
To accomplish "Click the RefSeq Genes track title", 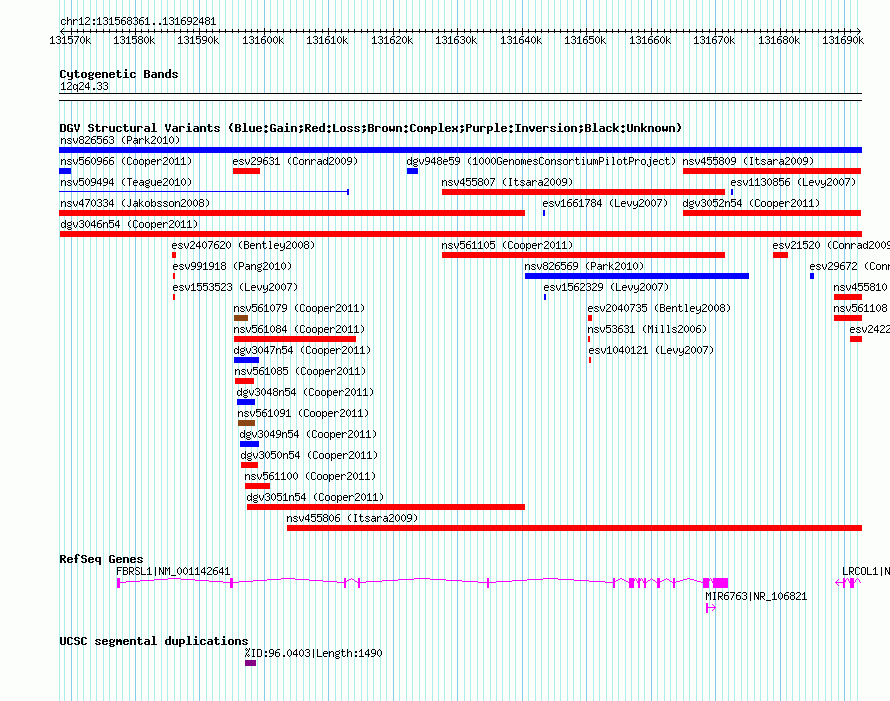I will (102, 559).
